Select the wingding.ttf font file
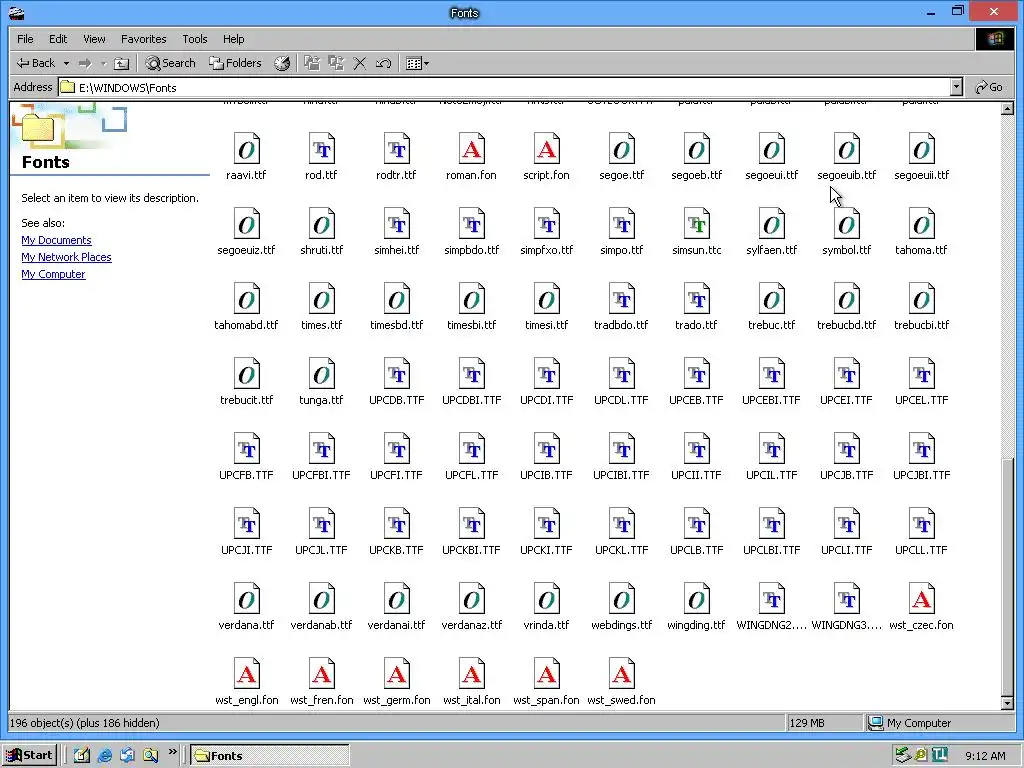 pyautogui.click(x=697, y=607)
